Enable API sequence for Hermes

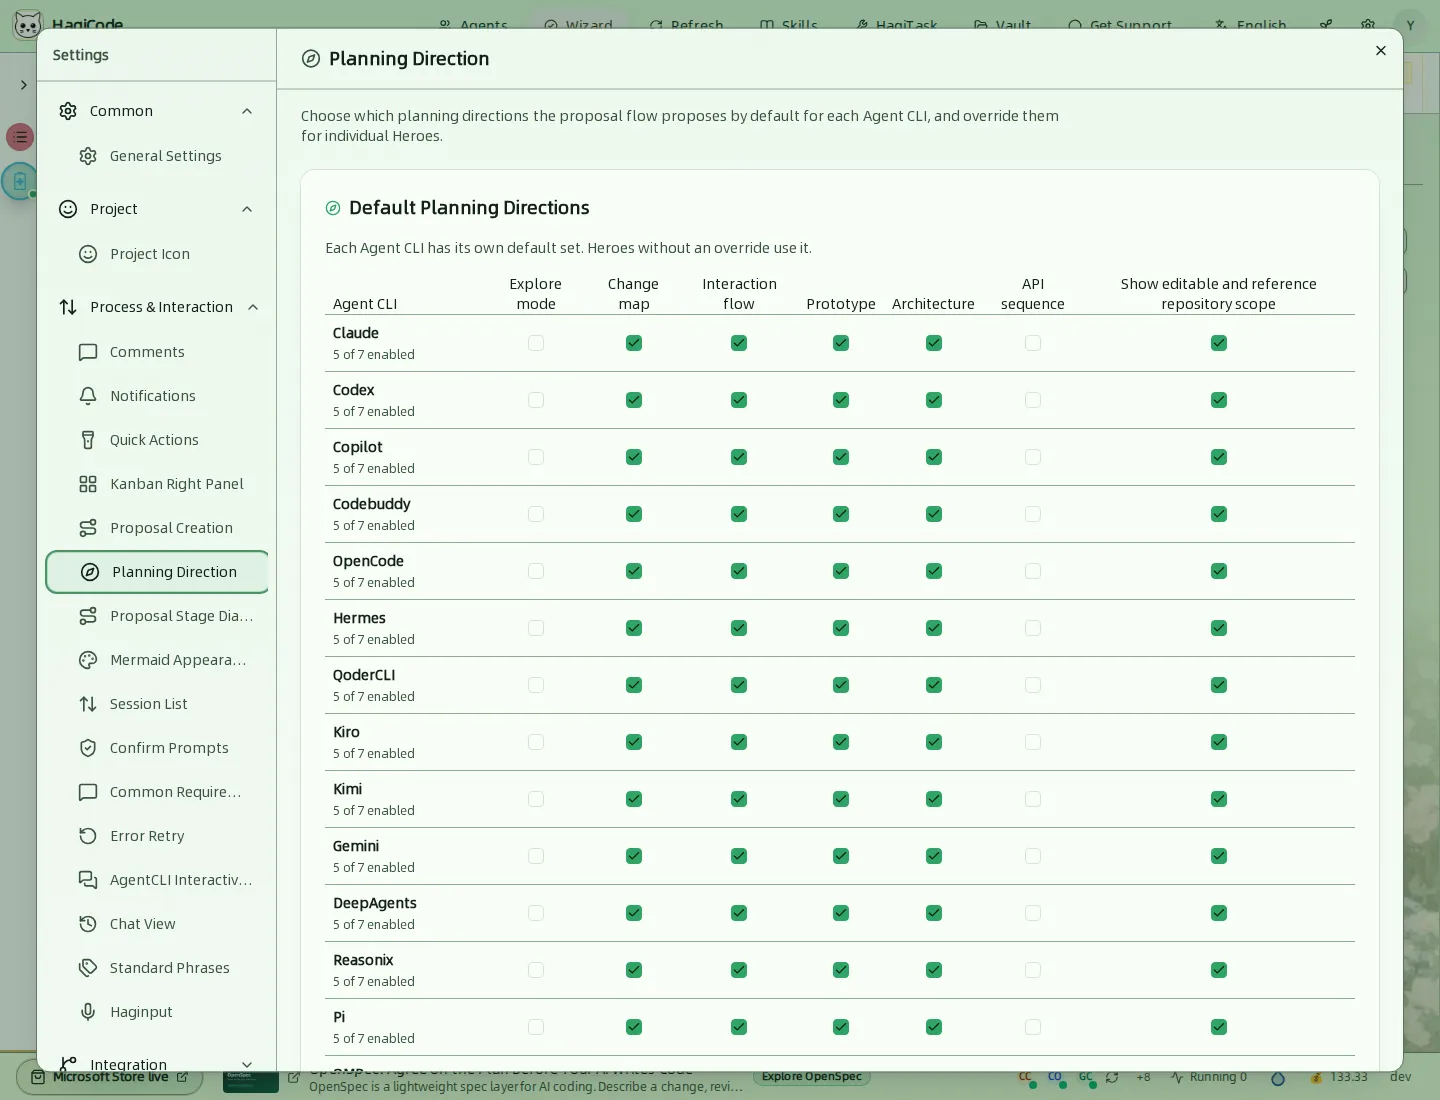[x=1033, y=628]
